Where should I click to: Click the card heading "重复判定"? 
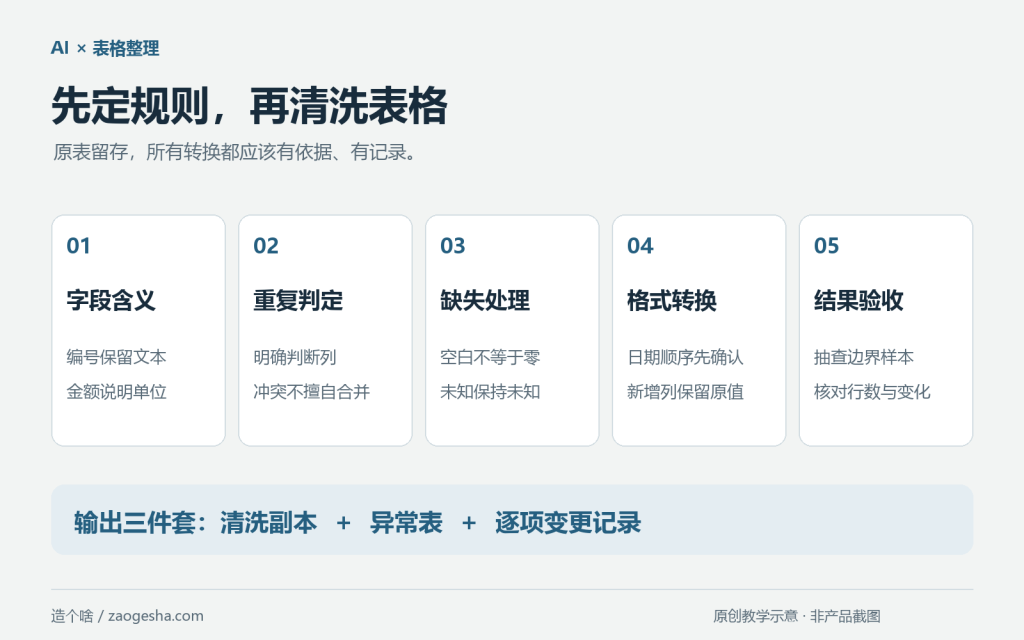point(298,300)
